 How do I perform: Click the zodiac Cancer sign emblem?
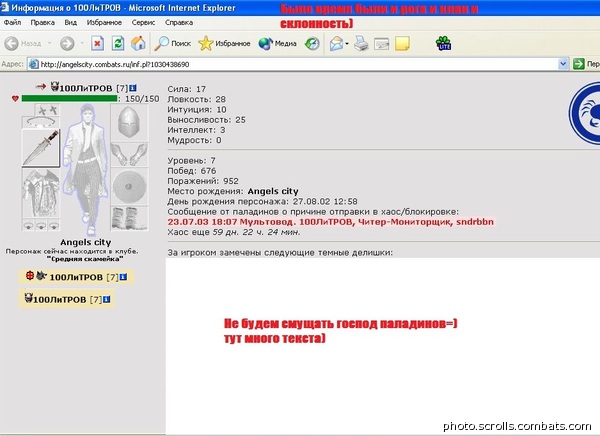[585, 113]
